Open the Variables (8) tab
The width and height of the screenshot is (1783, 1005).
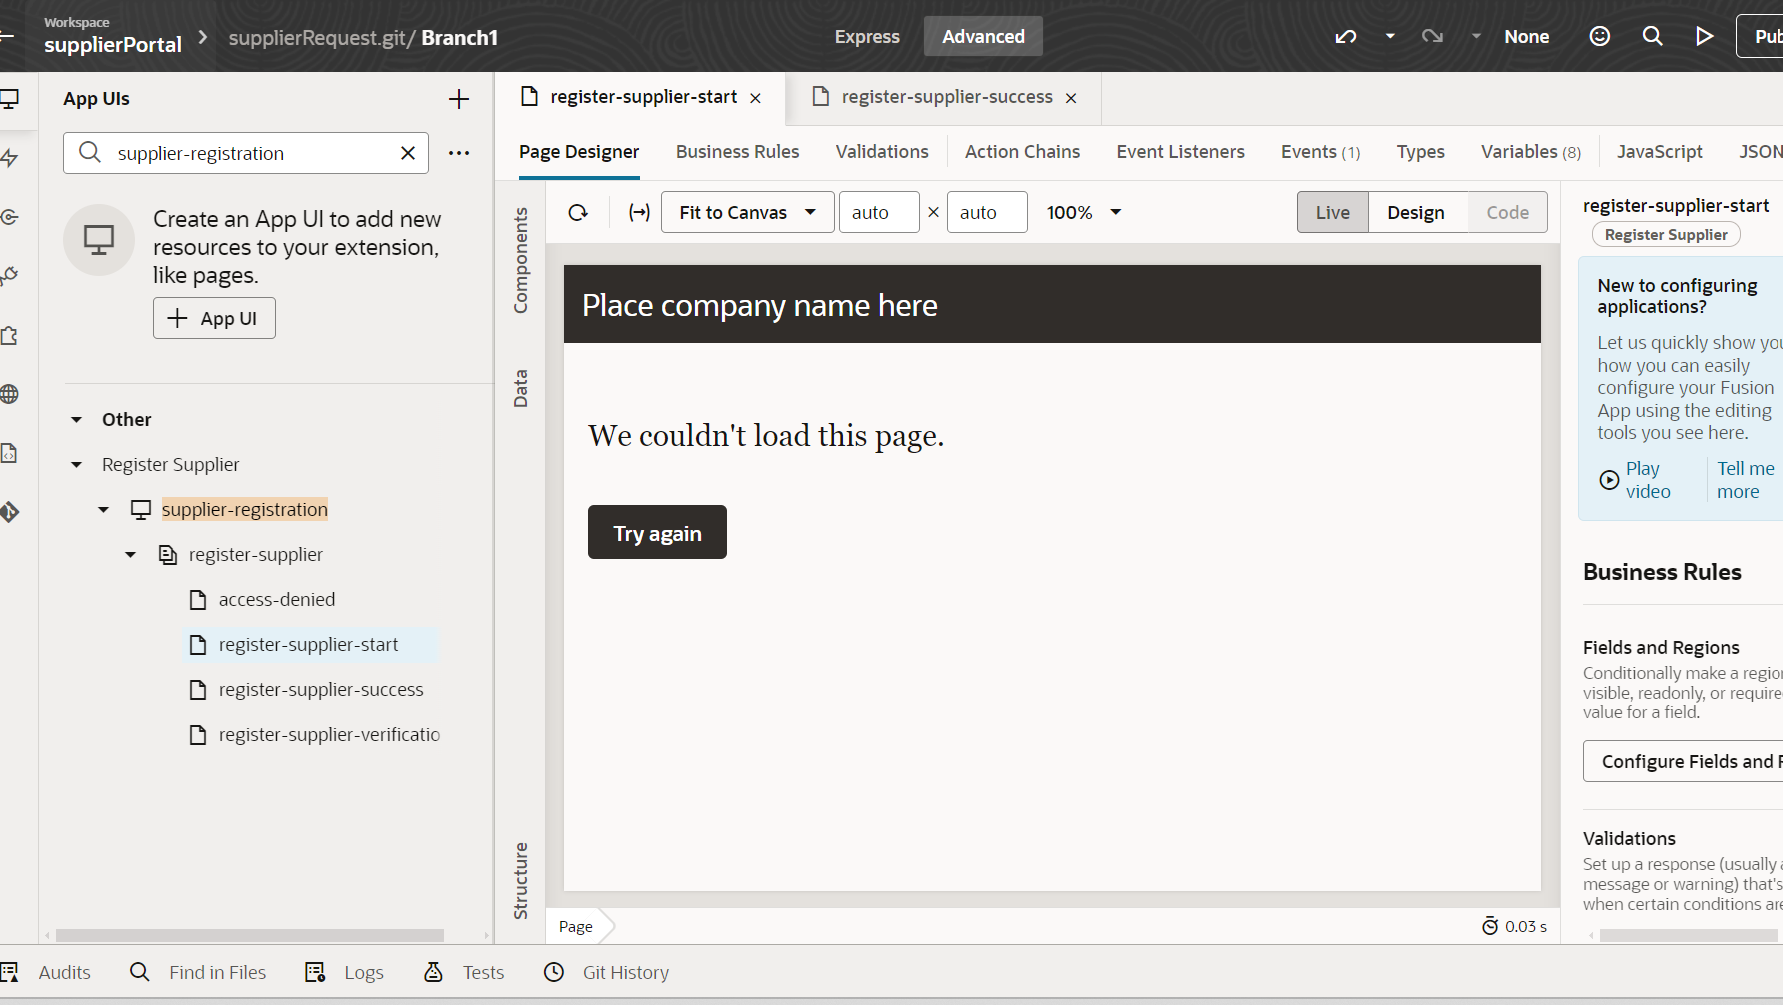coord(1531,152)
